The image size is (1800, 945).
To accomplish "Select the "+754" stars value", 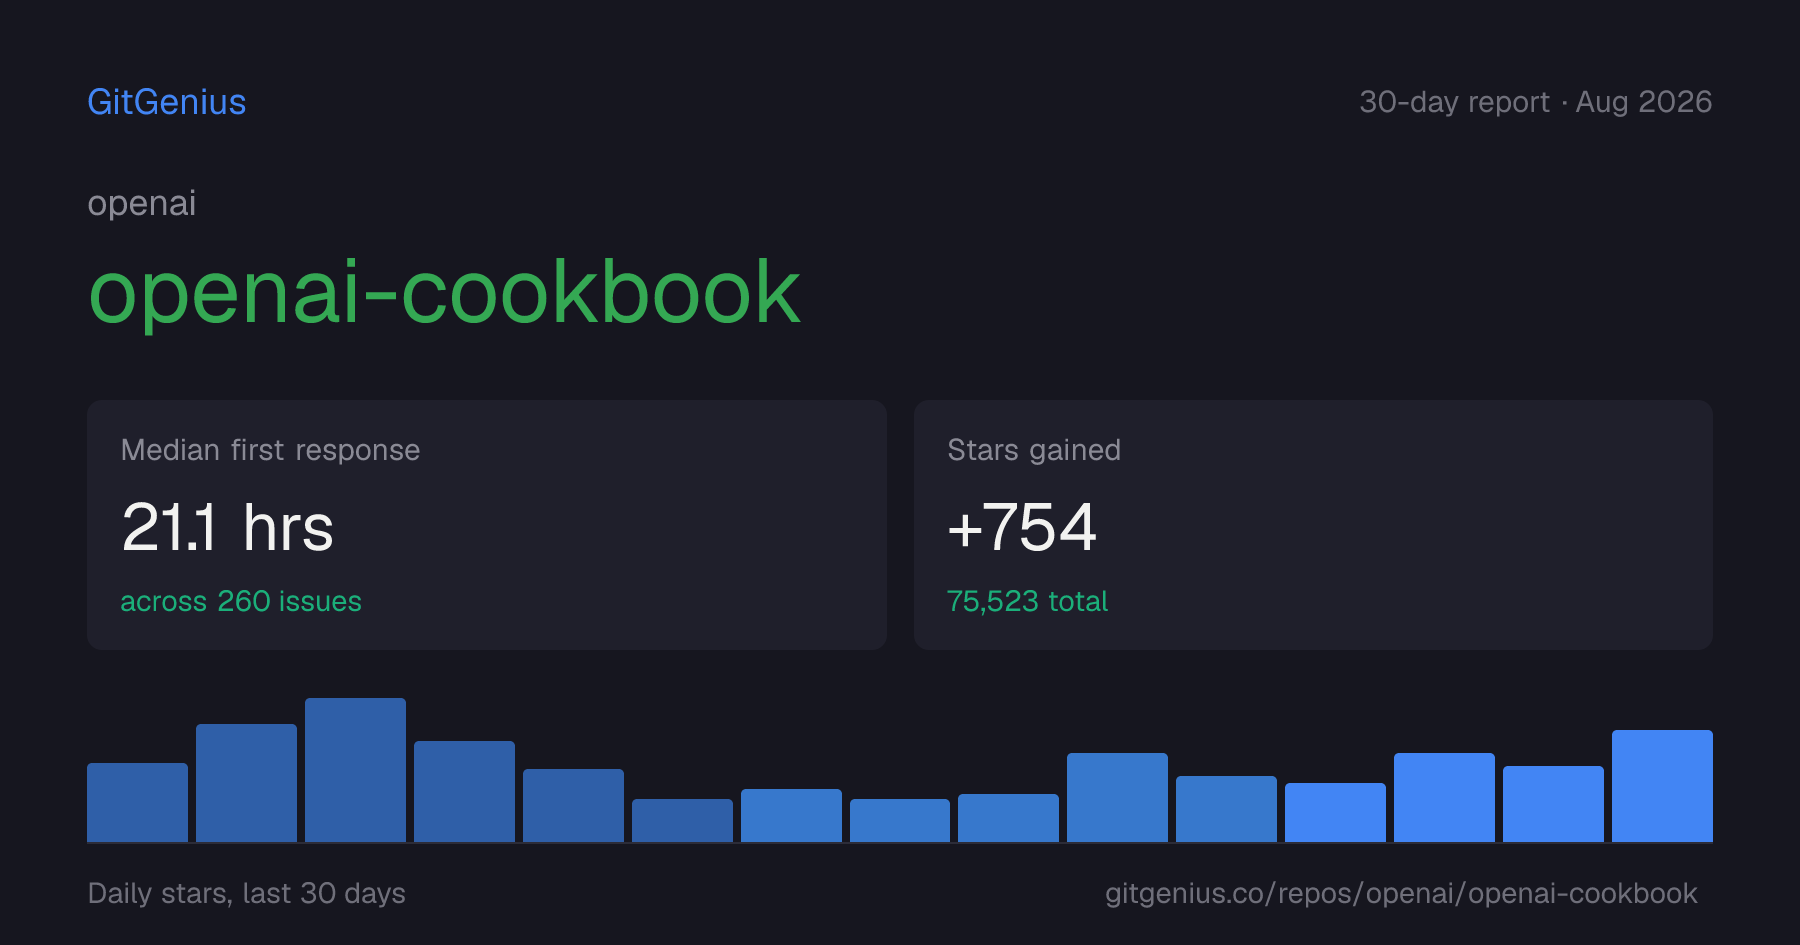I will (1022, 527).
